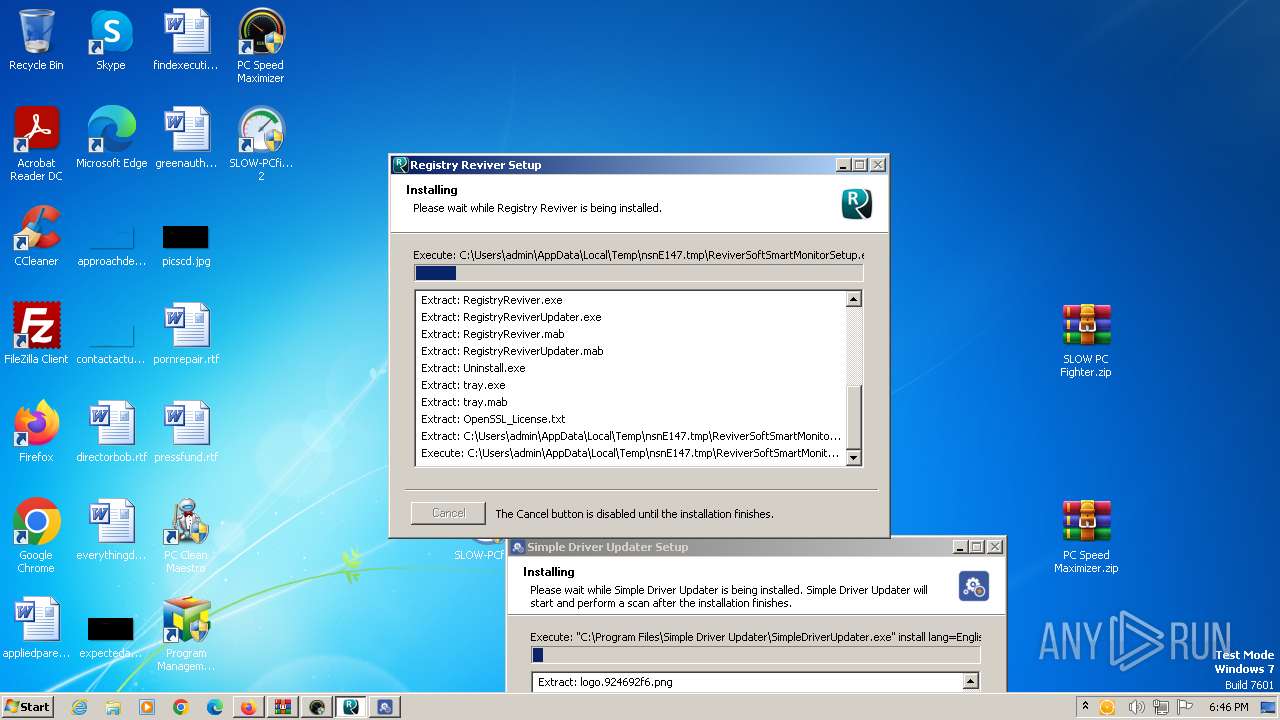Launch PC Speed Maximizer desktop shortcut
The image size is (1280, 720).
click(260, 46)
